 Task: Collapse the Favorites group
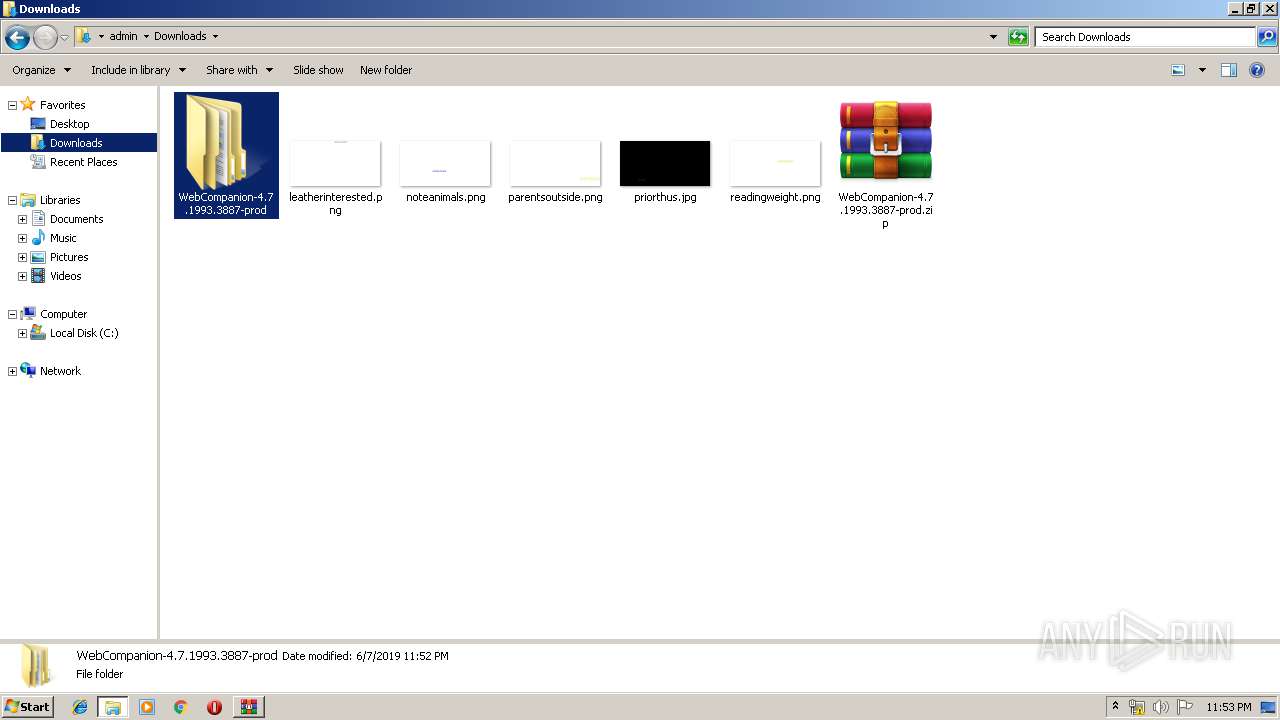pyautogui.click(x=12, y=105)
